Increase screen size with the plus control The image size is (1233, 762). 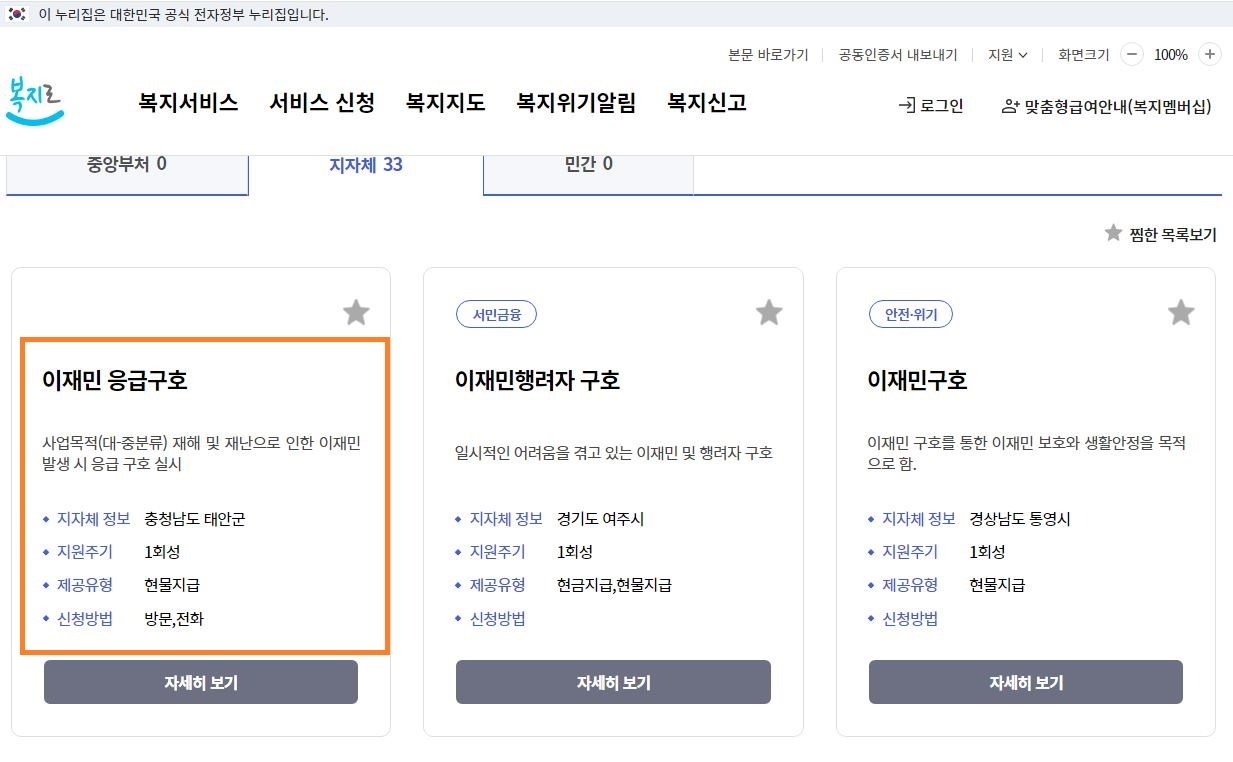[1210, 55]
